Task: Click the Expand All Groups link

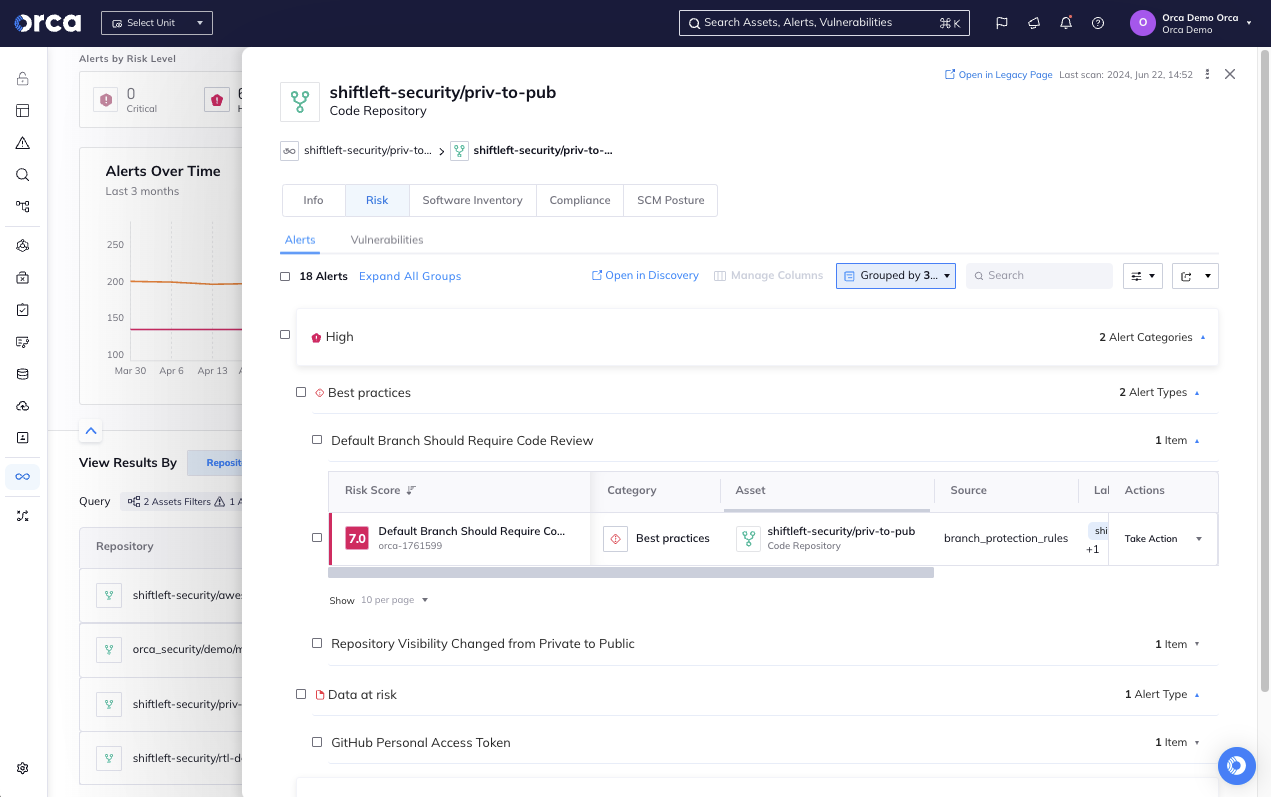Action: coord(410,276)
